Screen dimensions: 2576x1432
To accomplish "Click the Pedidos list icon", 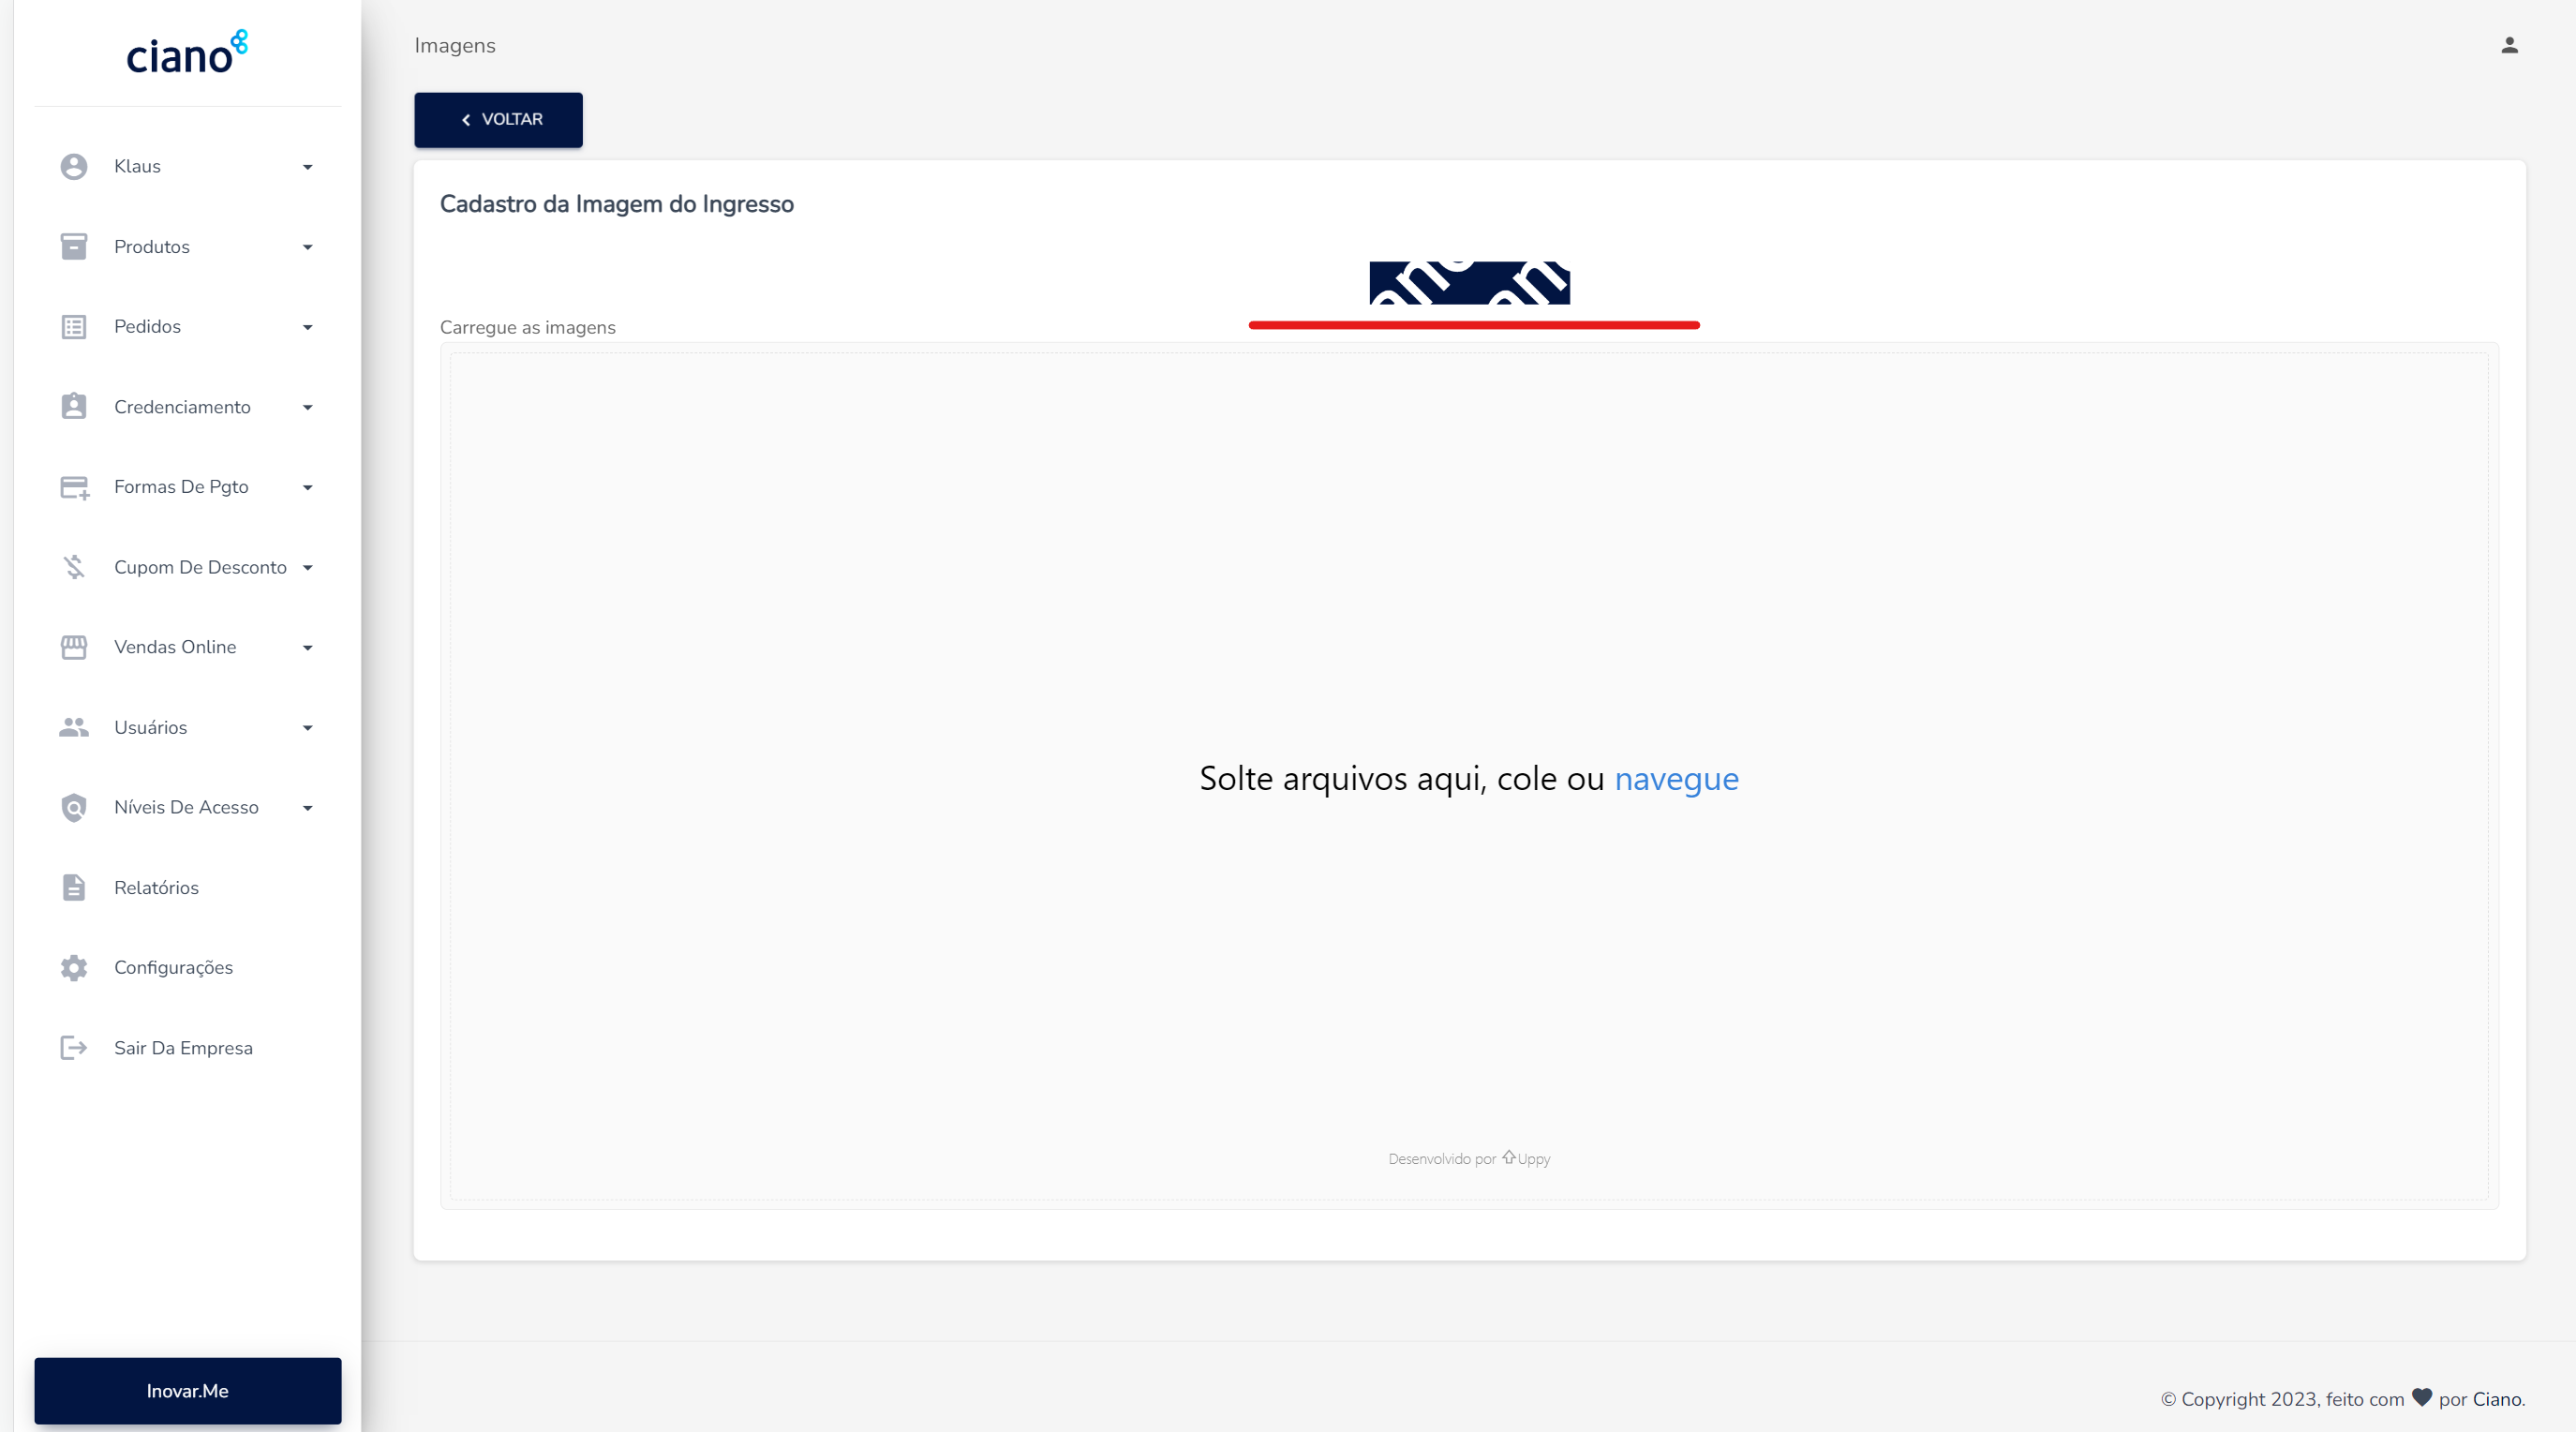I will (x=74, y=327).
